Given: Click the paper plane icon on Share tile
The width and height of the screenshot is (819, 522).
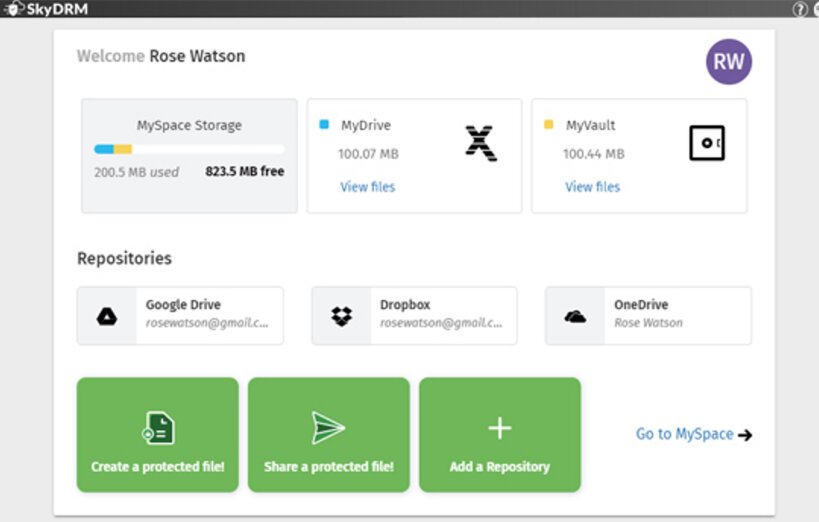Looking at the screenshot, I should (x=328, y=428).
